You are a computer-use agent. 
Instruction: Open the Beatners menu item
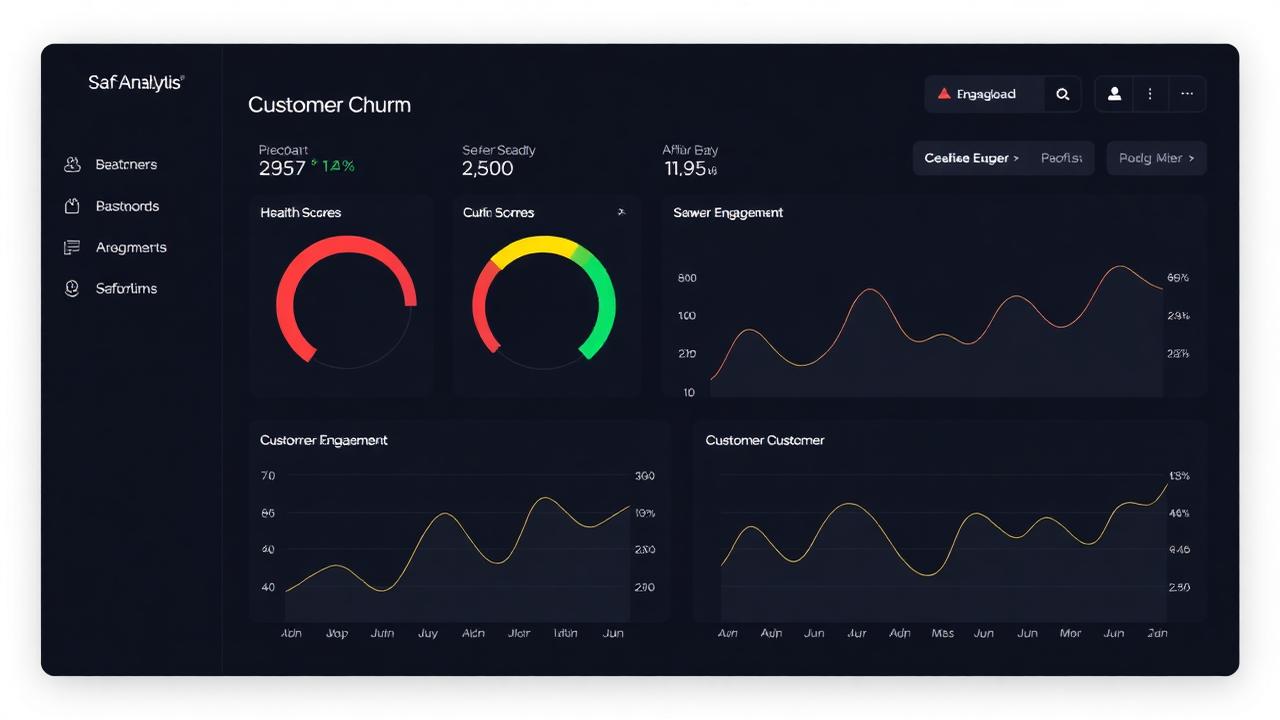point(126,164)
